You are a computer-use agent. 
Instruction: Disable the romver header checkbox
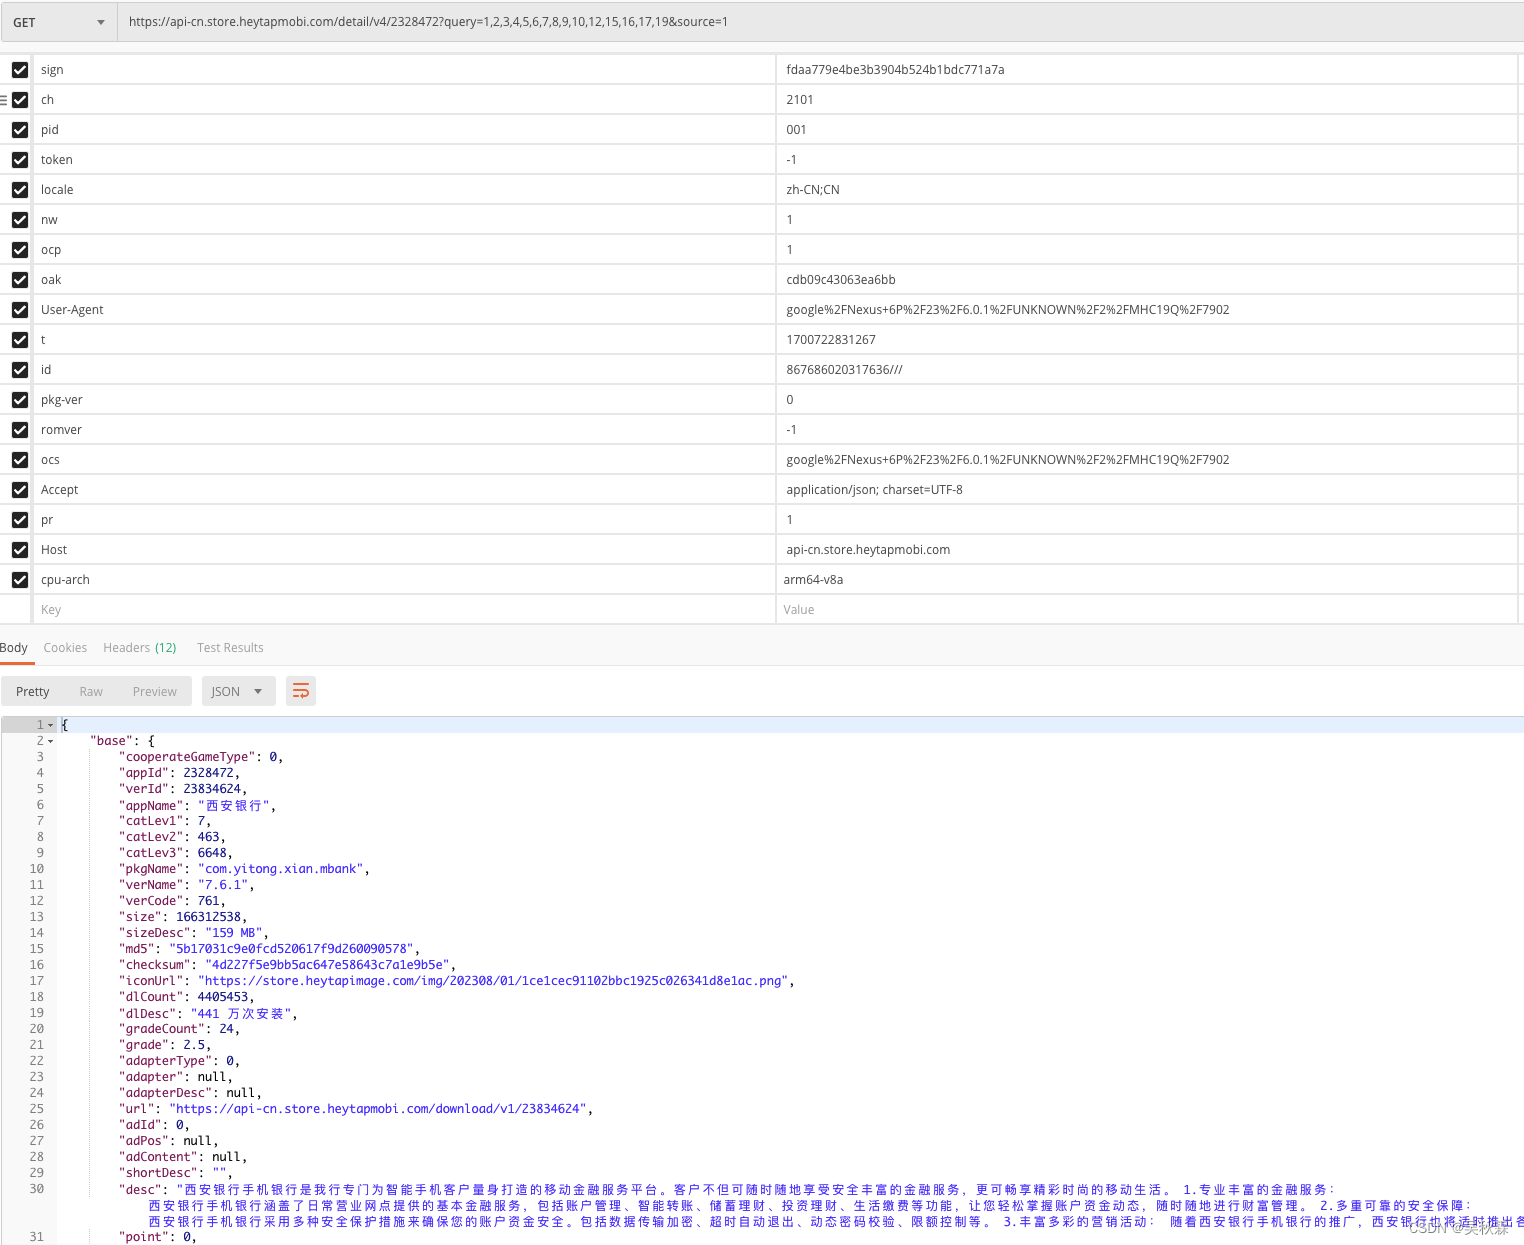coord(20,430)
